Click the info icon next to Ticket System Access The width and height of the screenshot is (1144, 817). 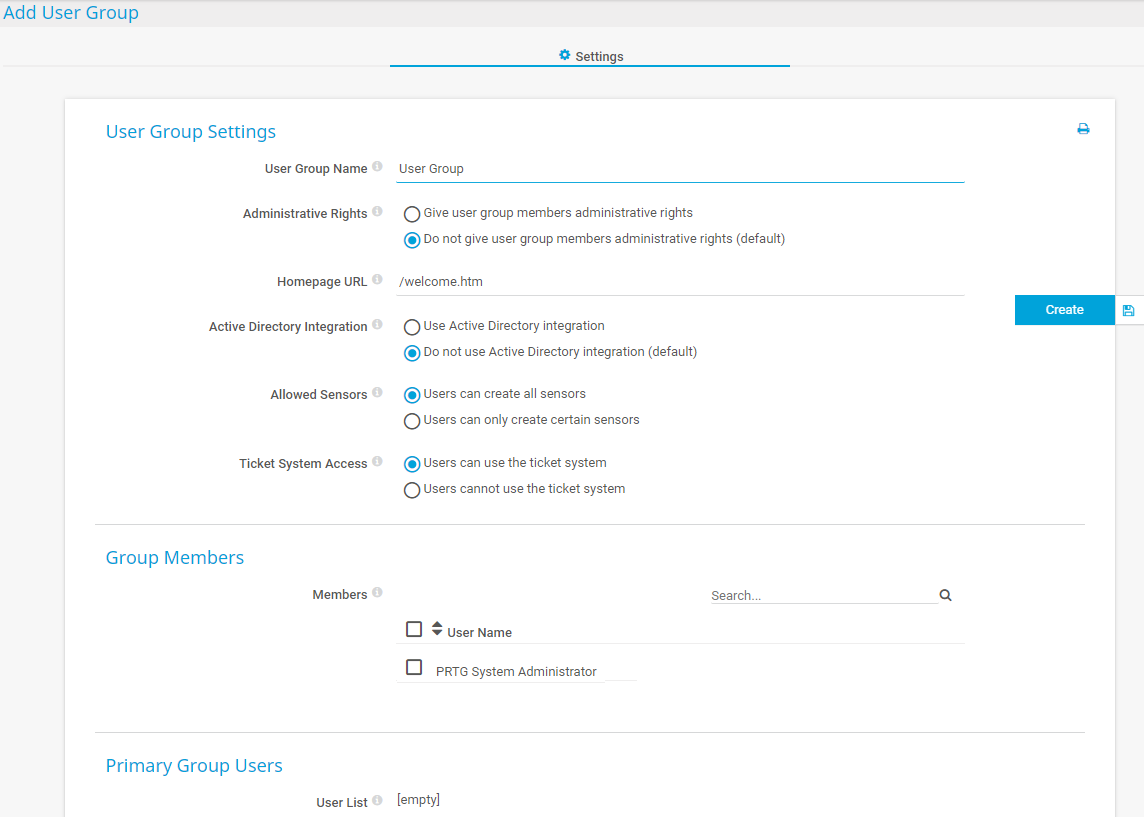click(377, 462)
